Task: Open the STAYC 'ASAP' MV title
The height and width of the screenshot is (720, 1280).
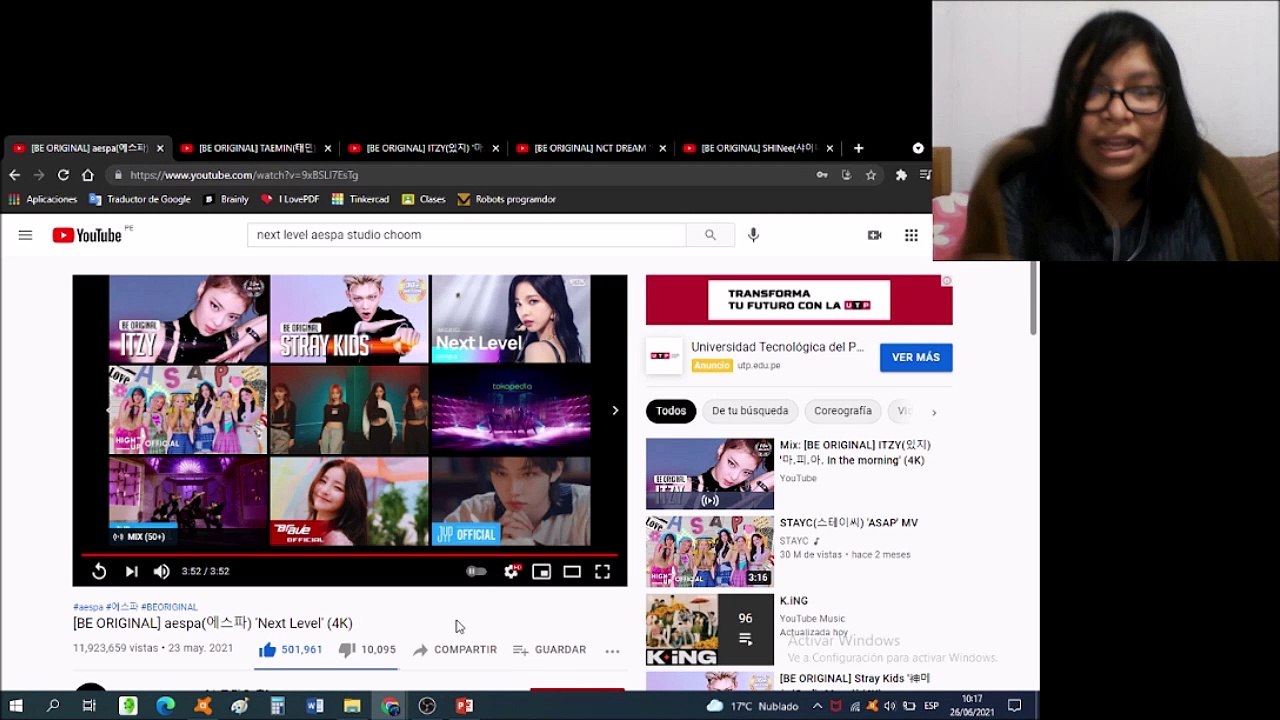Action: 849,523
